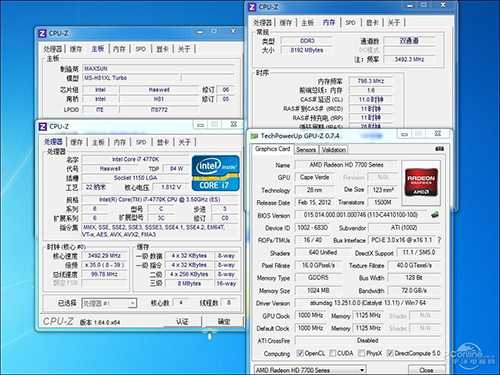Open 关于 tab in CPU-Z mainboard window
Image resolution: width=500 pixels, height=375 pixels.
(184, 49)
